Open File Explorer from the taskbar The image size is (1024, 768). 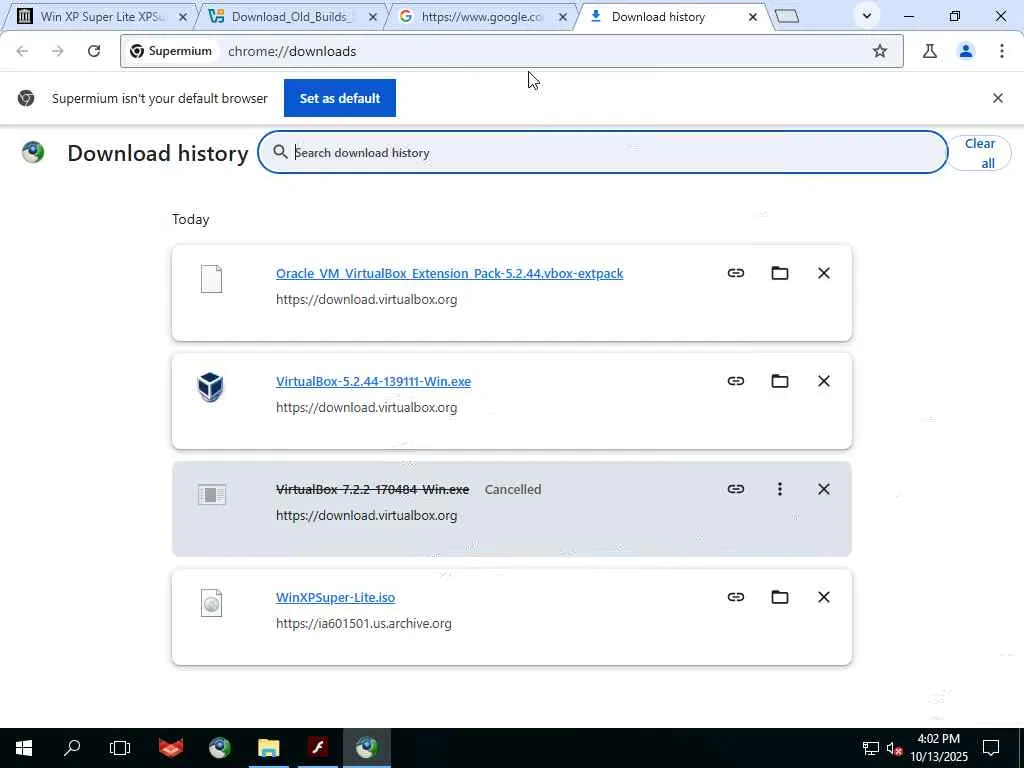tap(268, 748)
